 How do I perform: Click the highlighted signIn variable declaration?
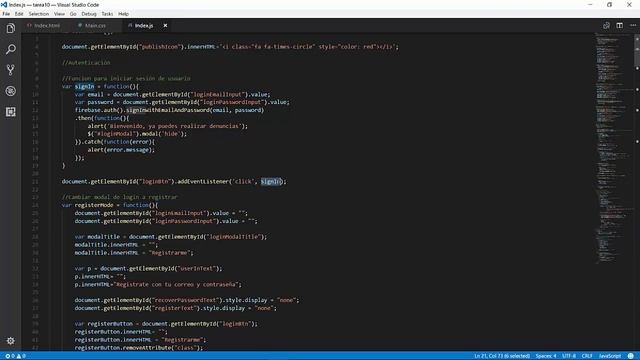coord(84,87)
